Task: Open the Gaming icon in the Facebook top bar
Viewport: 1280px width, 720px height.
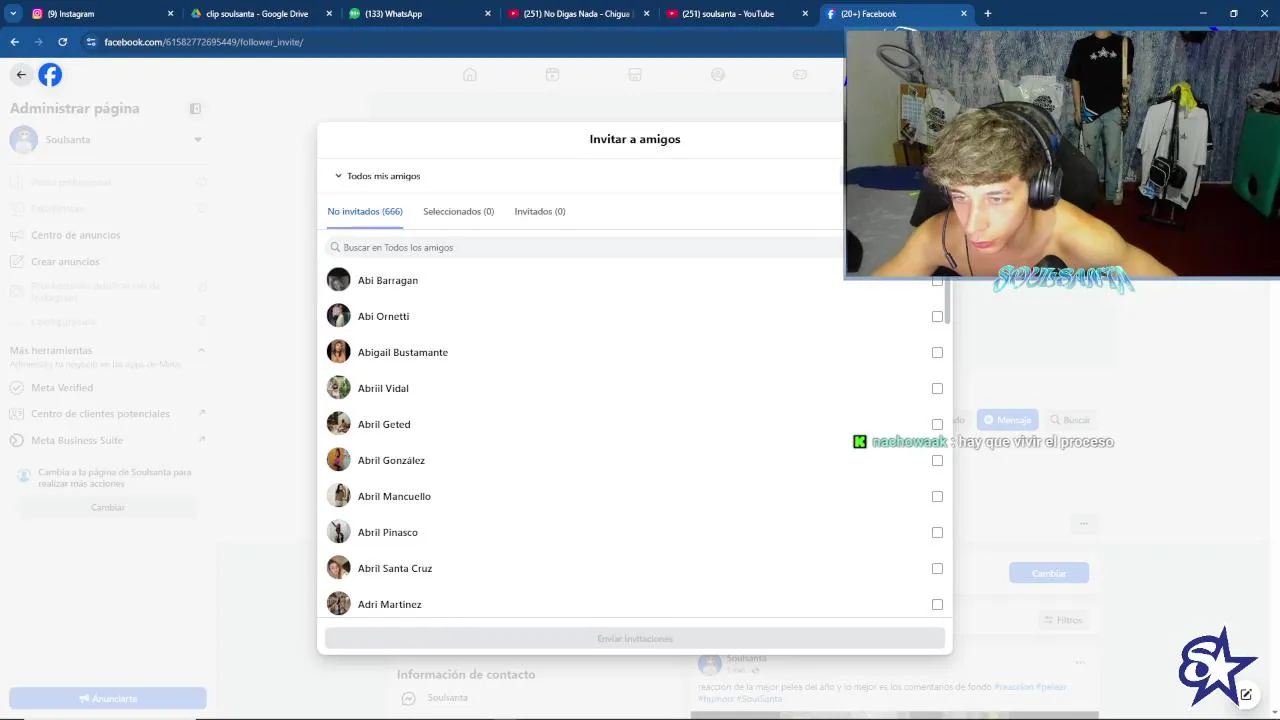Action: pyautogui.click(x=799, y=75)
